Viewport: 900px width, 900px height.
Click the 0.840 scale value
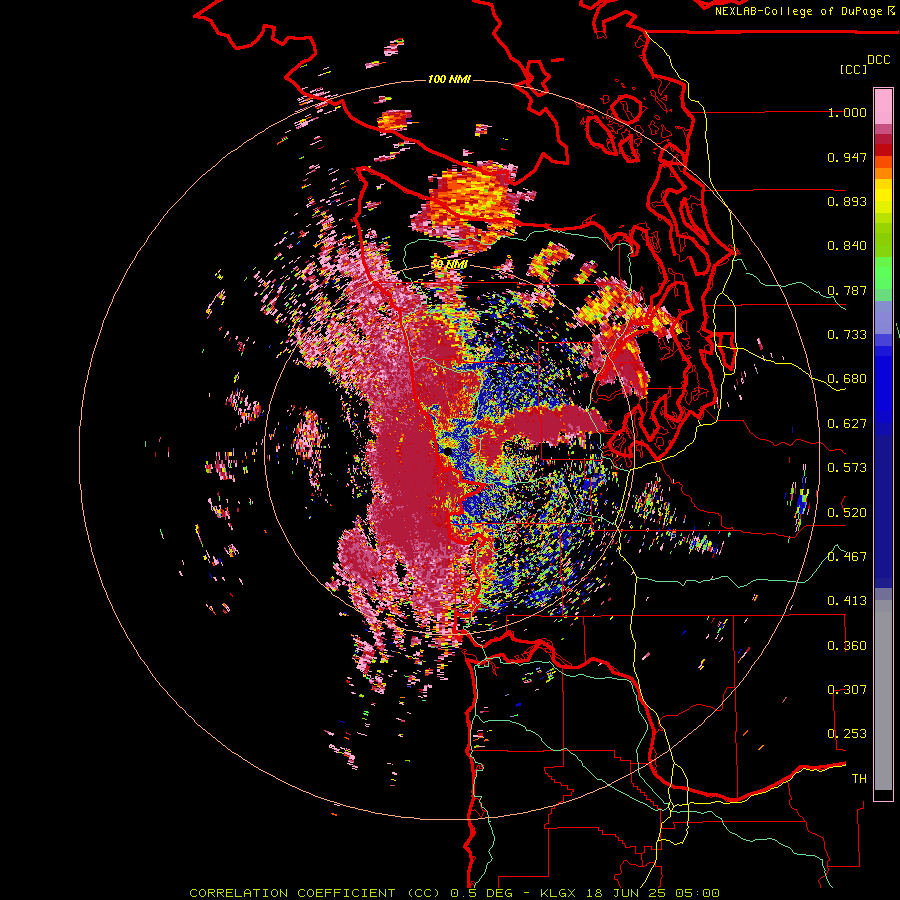(x=847, y=246)
